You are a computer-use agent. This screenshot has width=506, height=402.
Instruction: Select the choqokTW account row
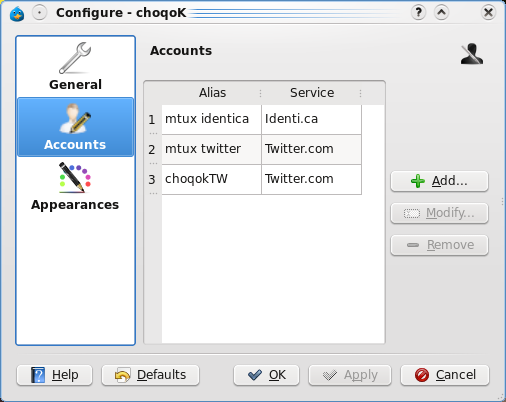coord(262,179)
